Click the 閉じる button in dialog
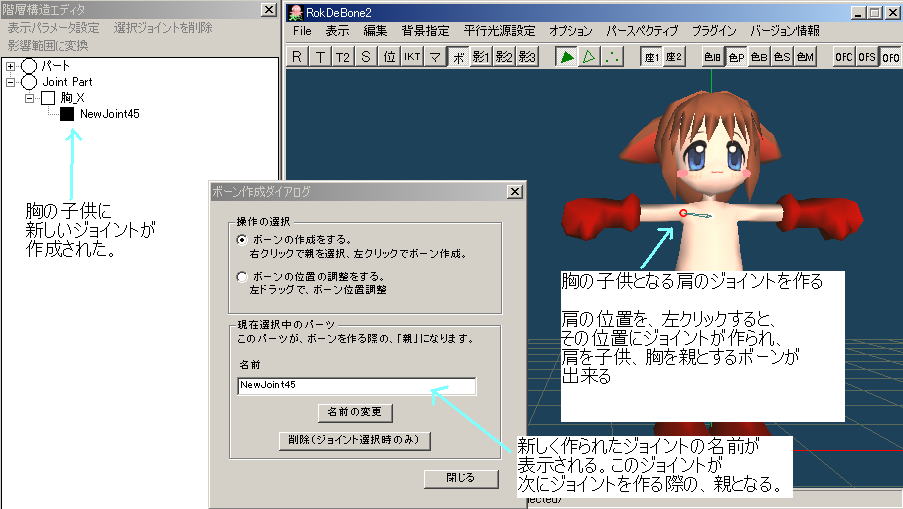903x509 pixels. point(460,478)
